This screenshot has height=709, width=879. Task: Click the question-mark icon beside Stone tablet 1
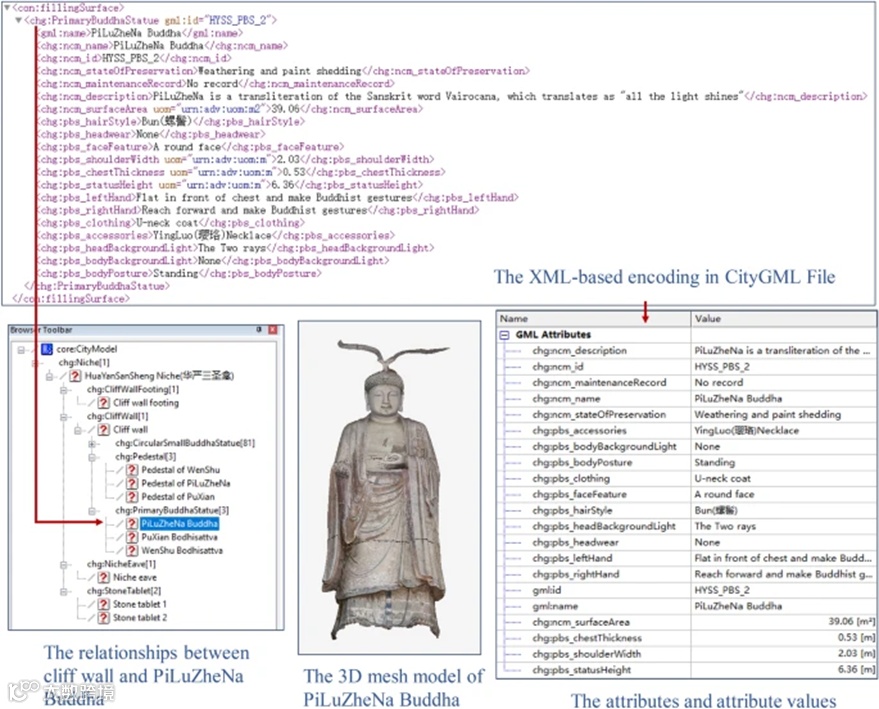click(103, 604)
